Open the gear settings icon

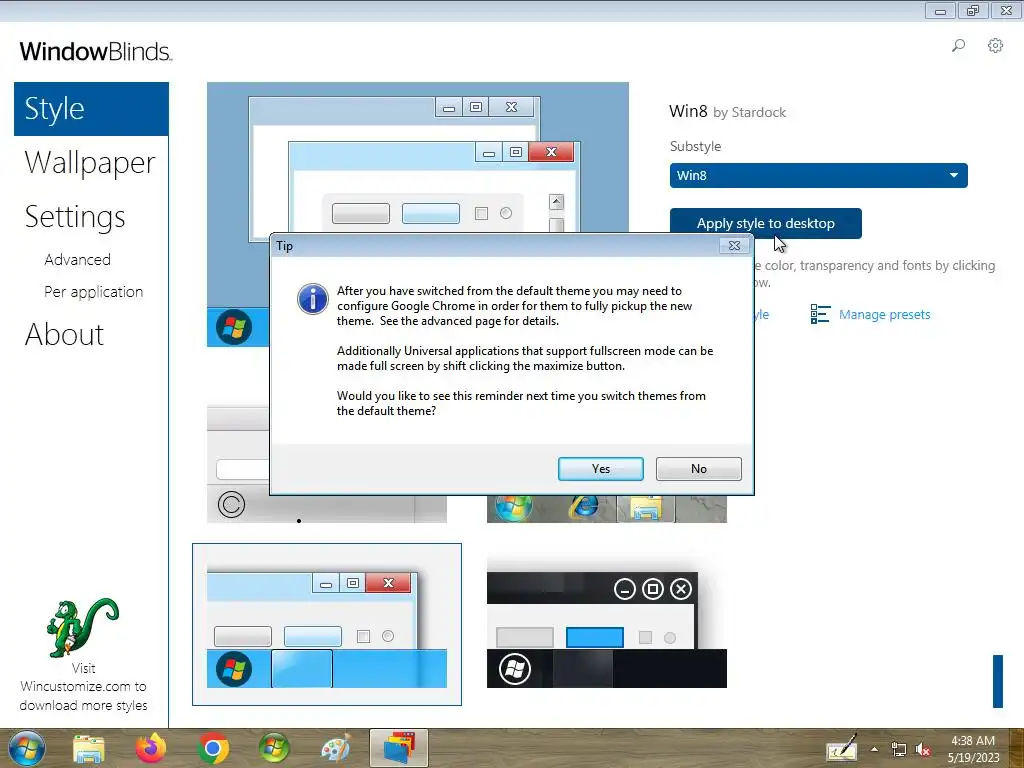click(995, 46)
